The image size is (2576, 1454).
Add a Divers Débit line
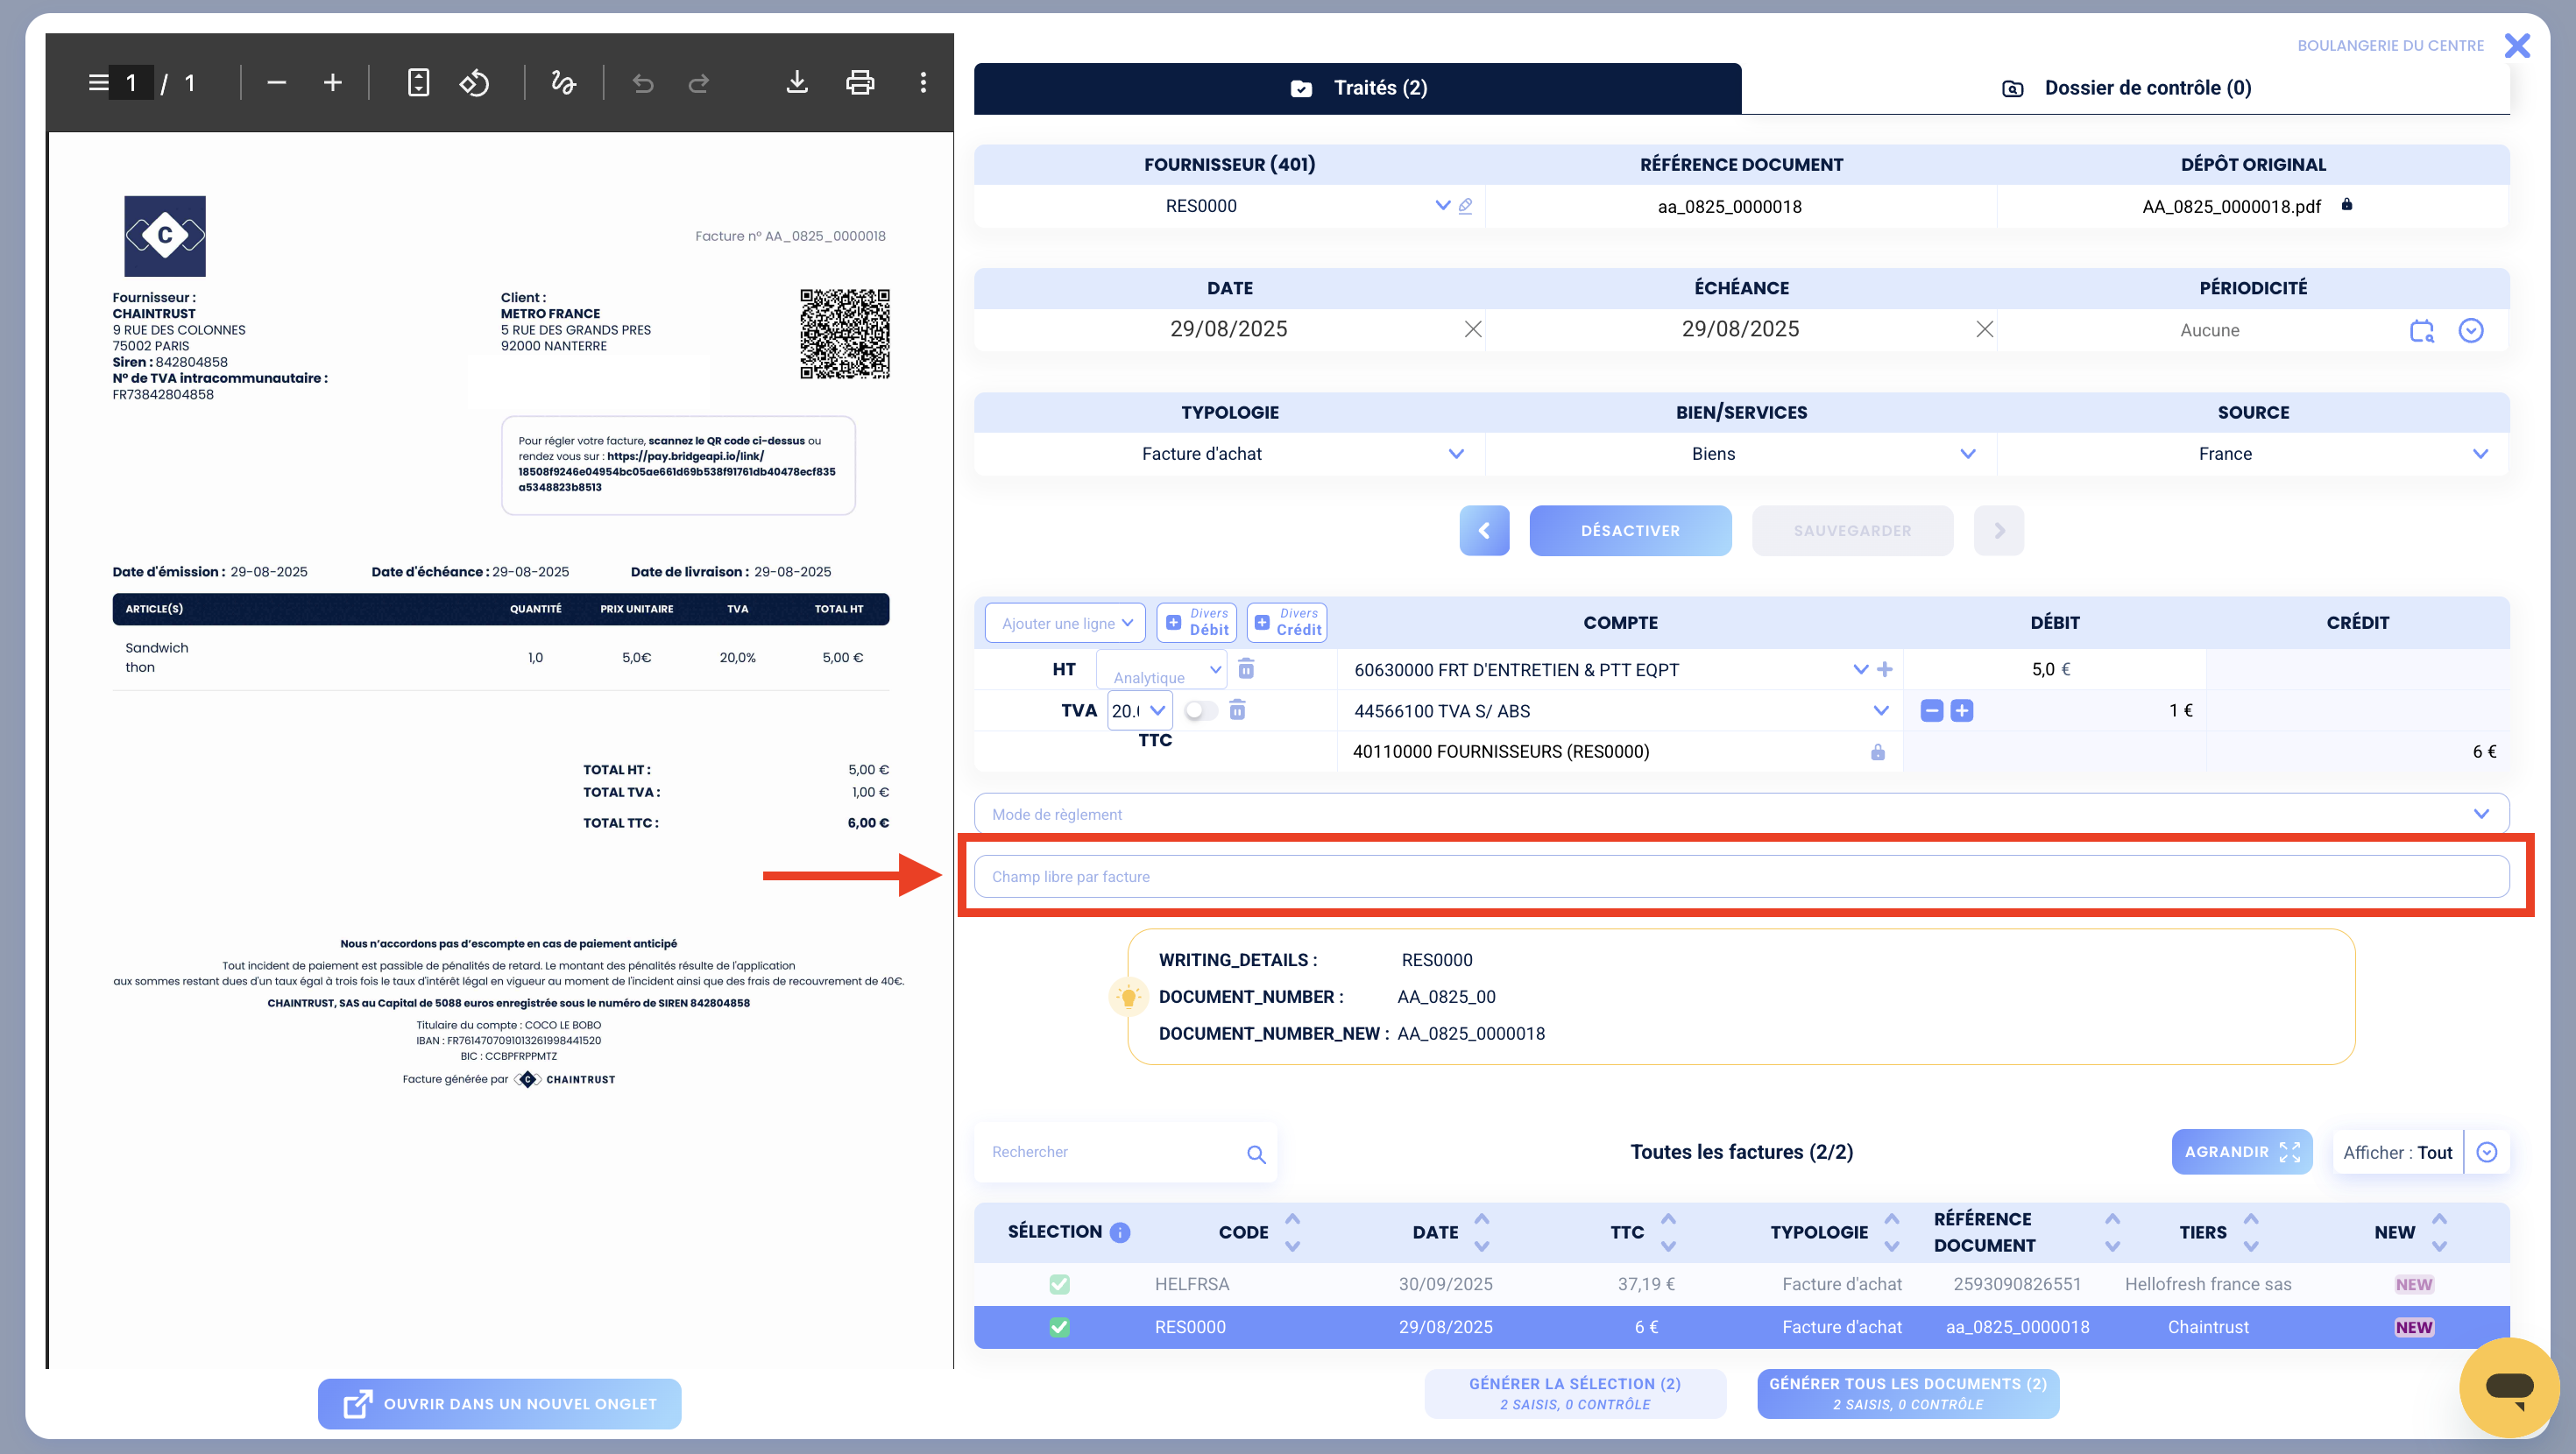1197,622
